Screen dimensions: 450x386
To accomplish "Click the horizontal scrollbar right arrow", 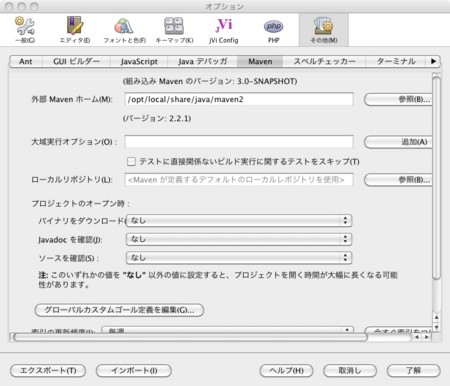I will point(426,337).
